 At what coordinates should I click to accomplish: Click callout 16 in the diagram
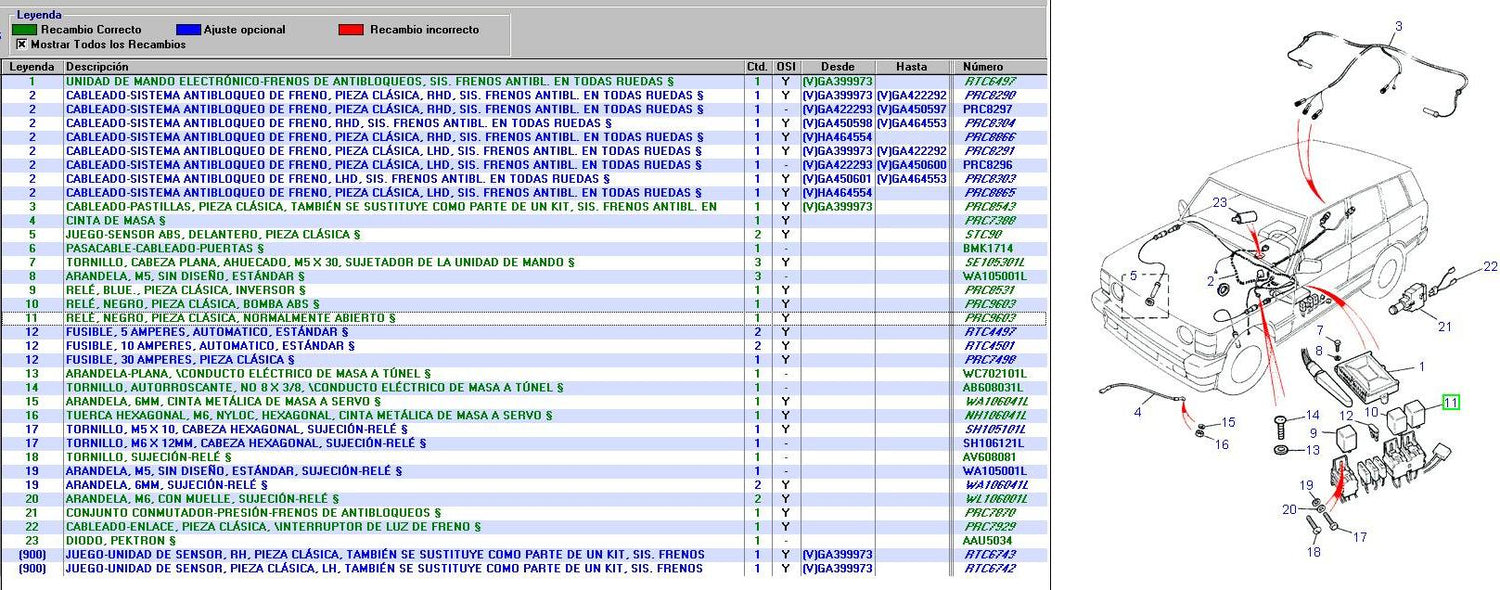[1222, 444]
